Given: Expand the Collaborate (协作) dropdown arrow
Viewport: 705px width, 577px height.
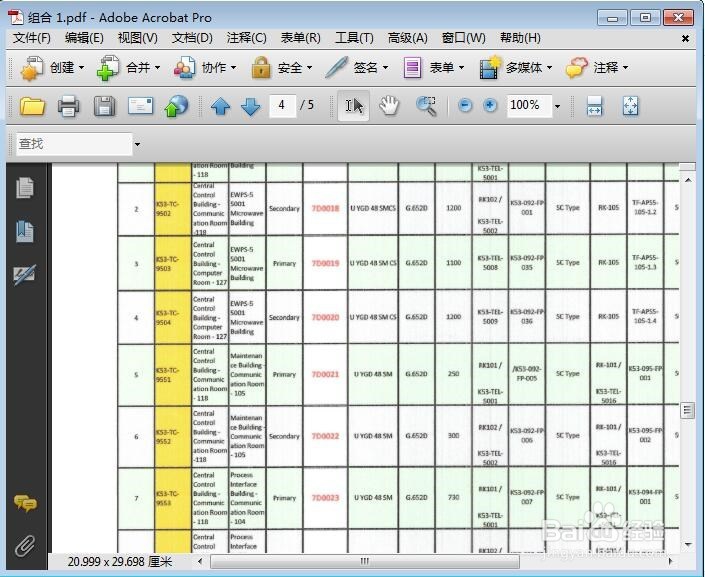Looking at the screenshot, I should 233,68.
